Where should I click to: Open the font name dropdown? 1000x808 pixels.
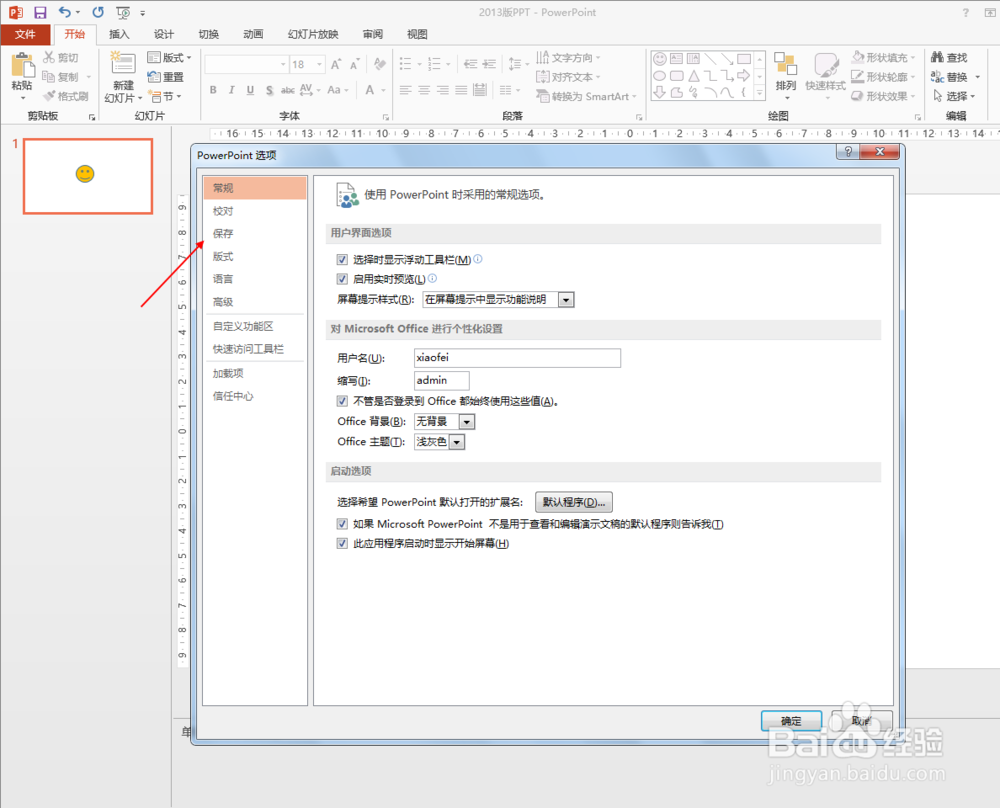click(283, 64)
